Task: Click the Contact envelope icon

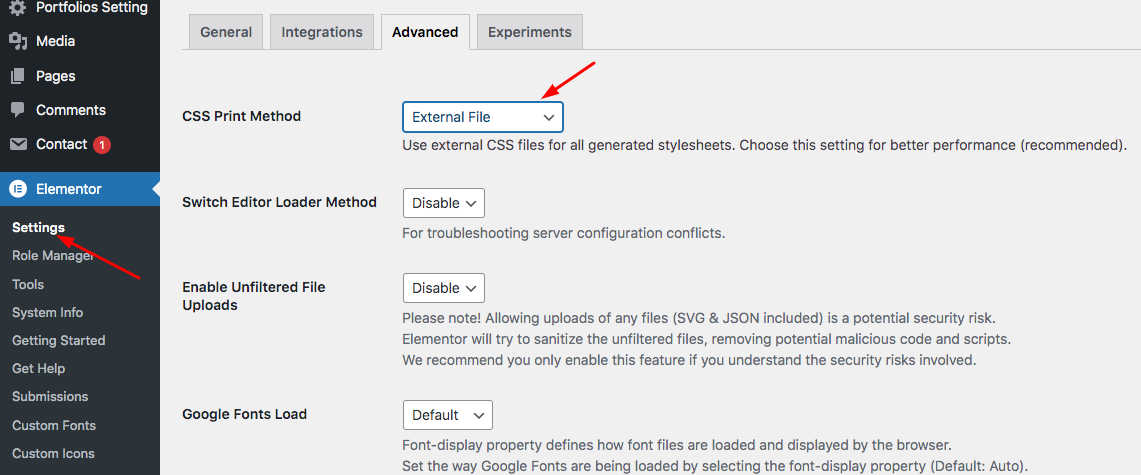Action: pos(18,144)
